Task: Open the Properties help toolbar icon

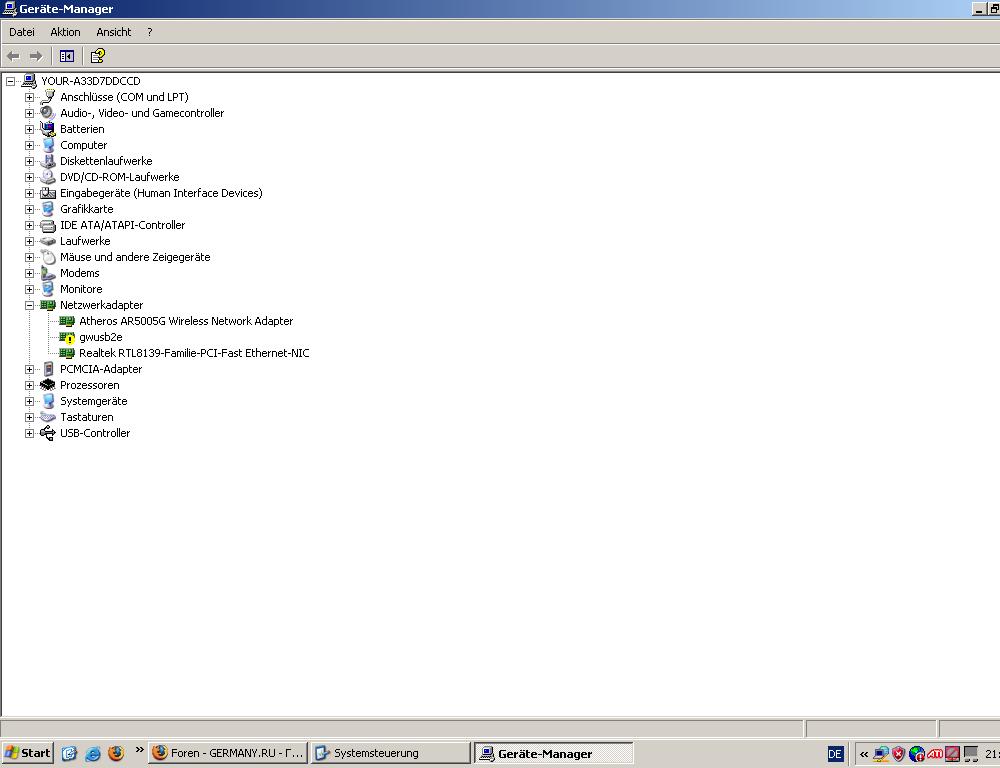Action: 98,56
